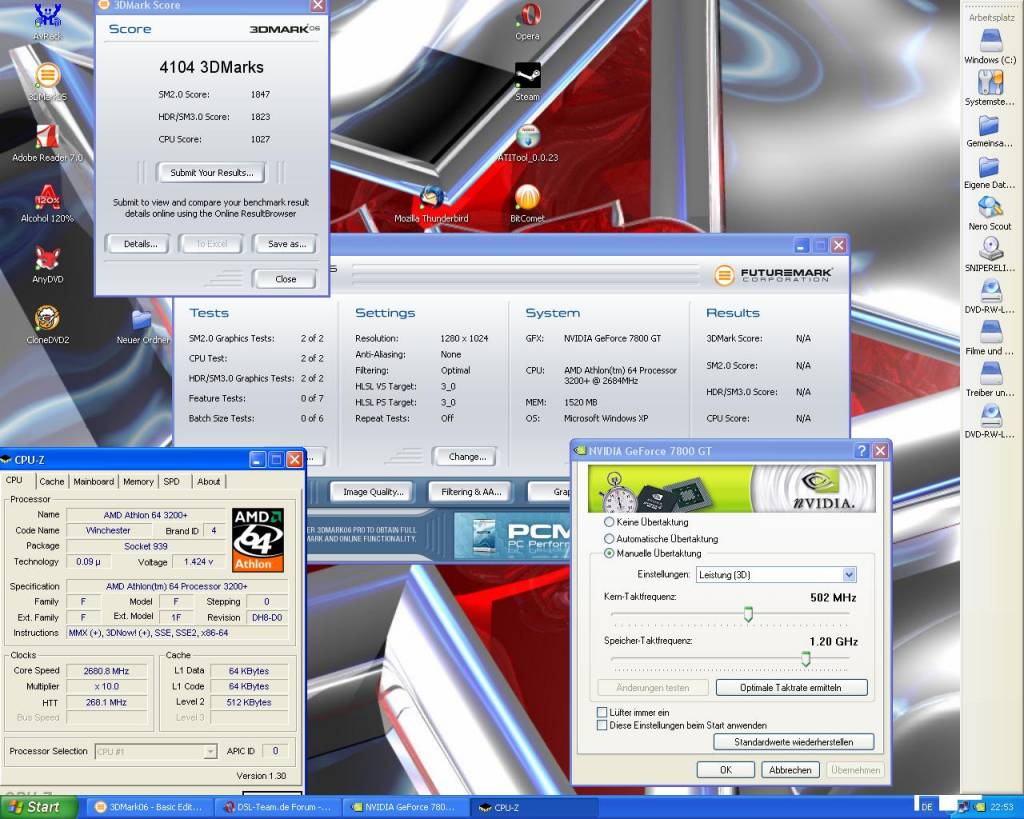Open the Processor Selection dropdown in CPU-Z
The width and height of the screenshot is (1024, 819).
(x=155, y=752)
